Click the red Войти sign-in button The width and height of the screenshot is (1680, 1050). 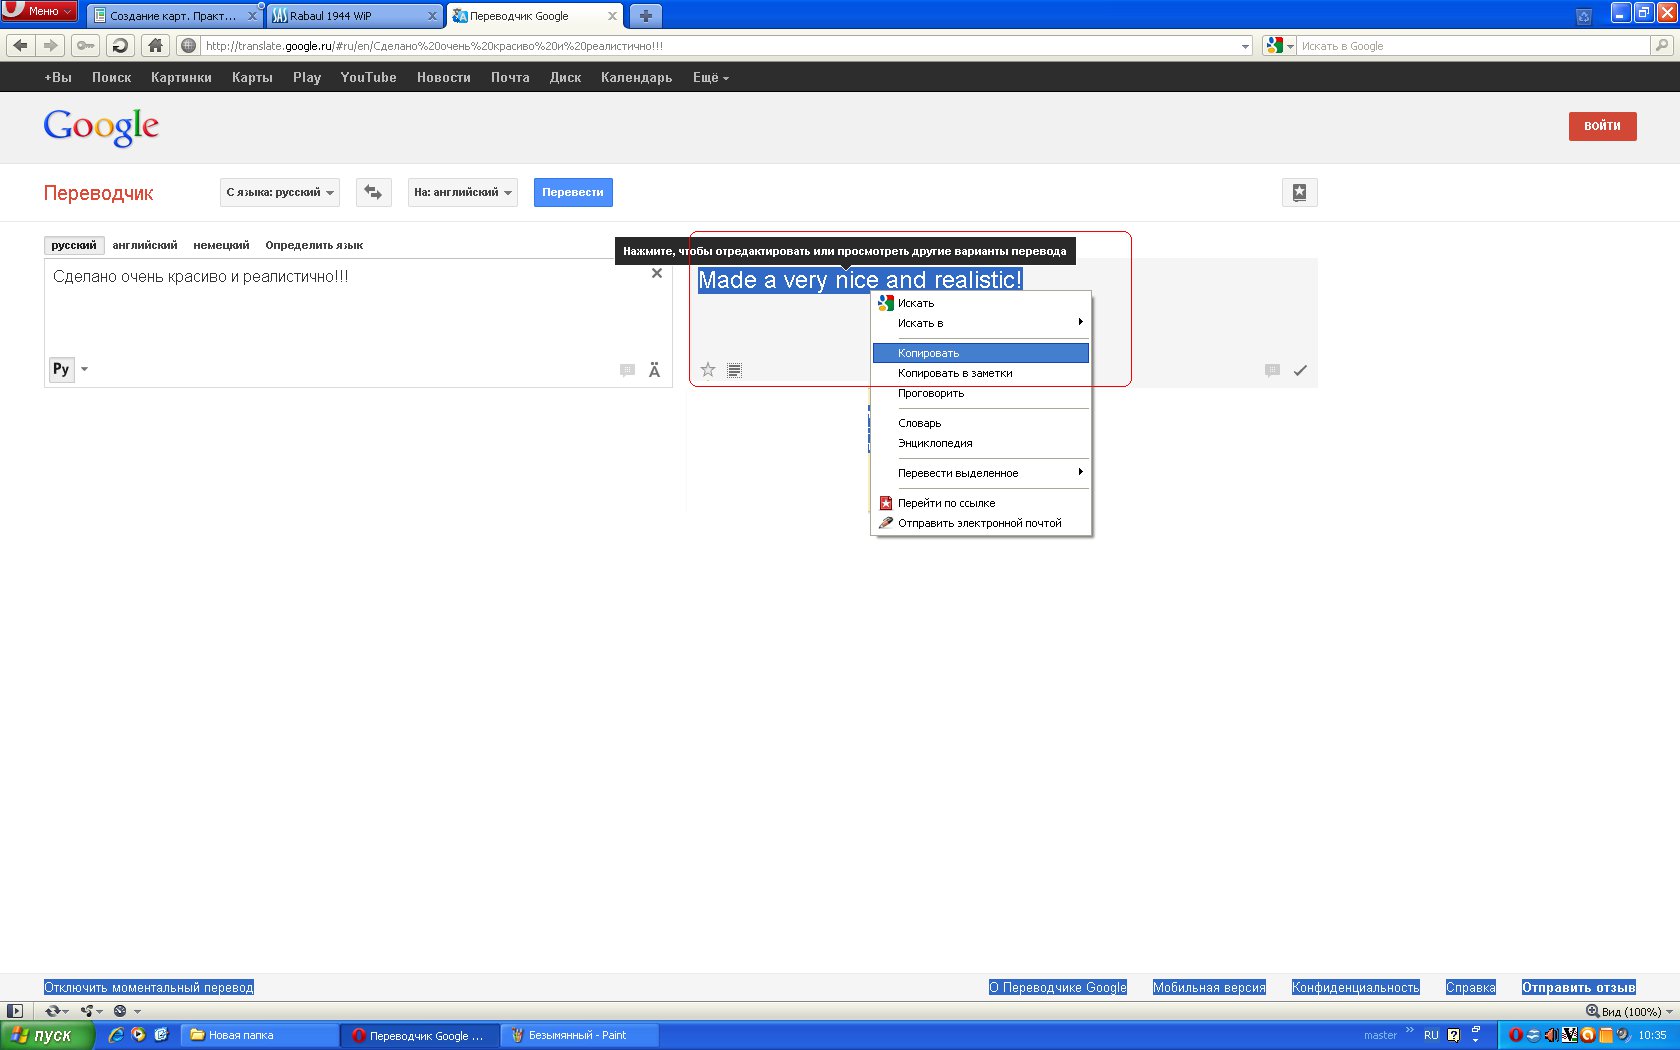(1602, 126)
